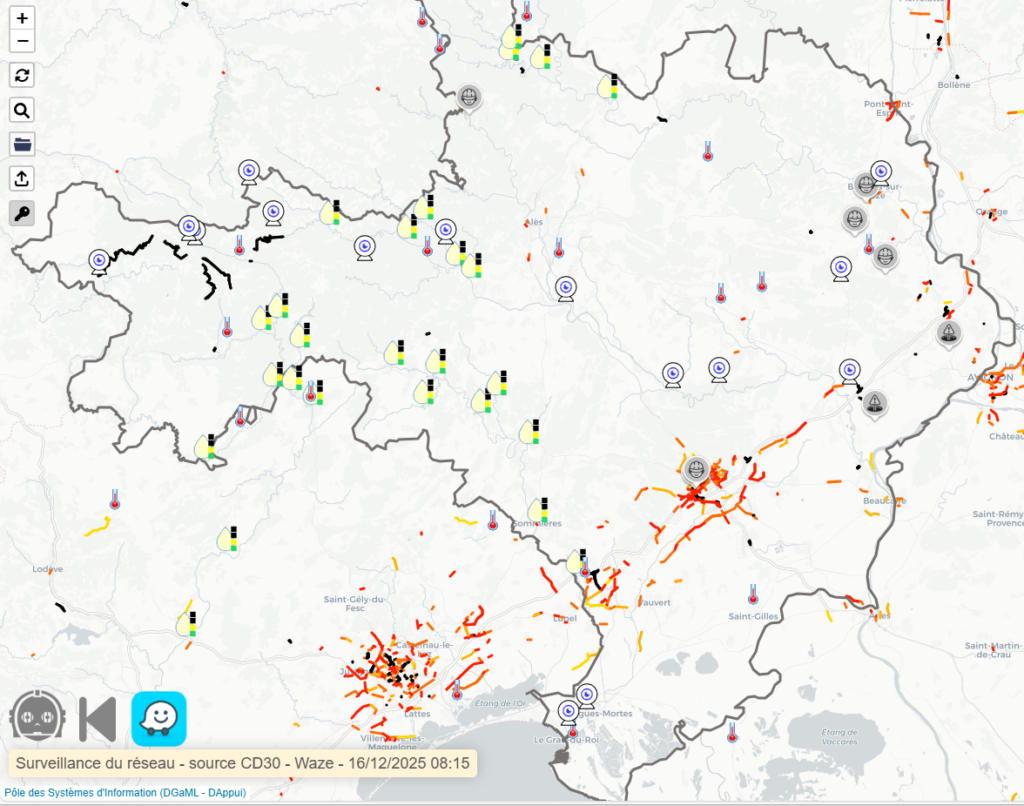Click the skip-to-previous playback icon
Viewport: 1024px width, 806px height.
(x=98, y=719)
